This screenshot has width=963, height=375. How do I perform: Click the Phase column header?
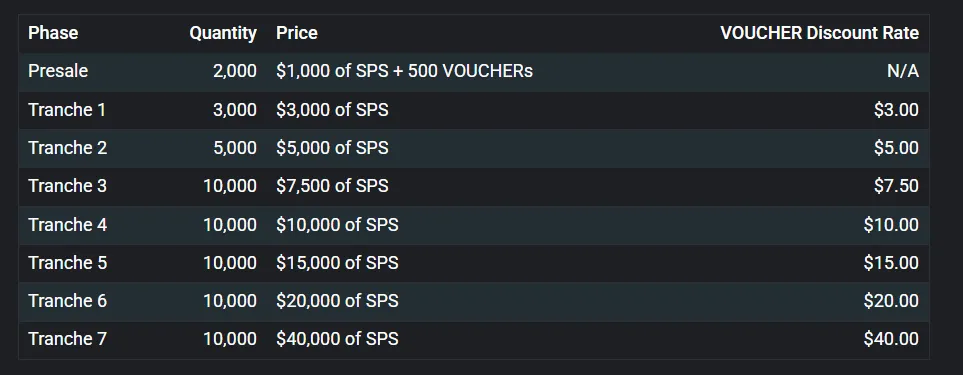point(53,33)
